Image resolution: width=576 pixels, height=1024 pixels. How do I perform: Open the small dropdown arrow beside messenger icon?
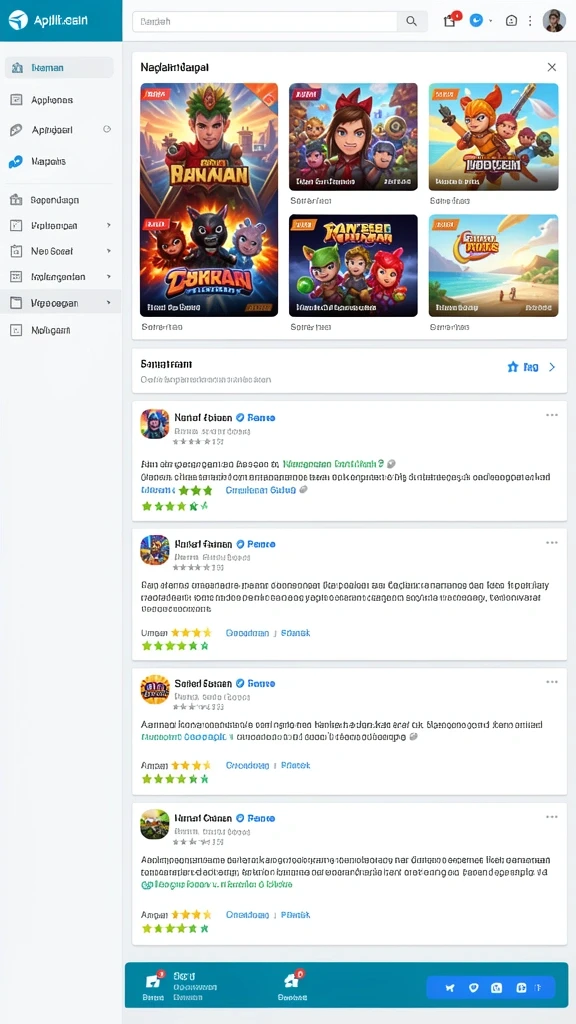click(x=490, y=21)
